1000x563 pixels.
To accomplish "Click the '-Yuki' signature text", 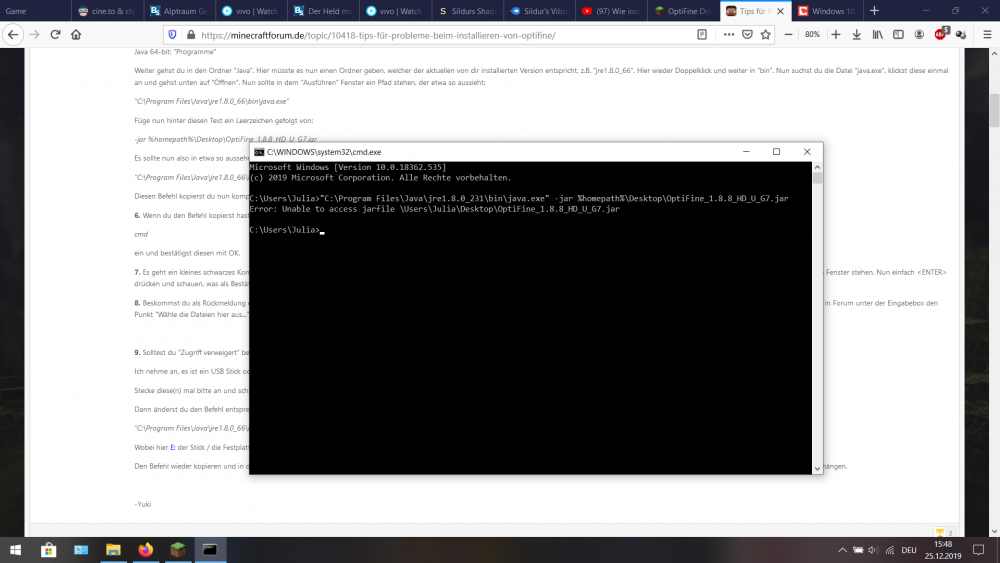I will coord(143,504).
